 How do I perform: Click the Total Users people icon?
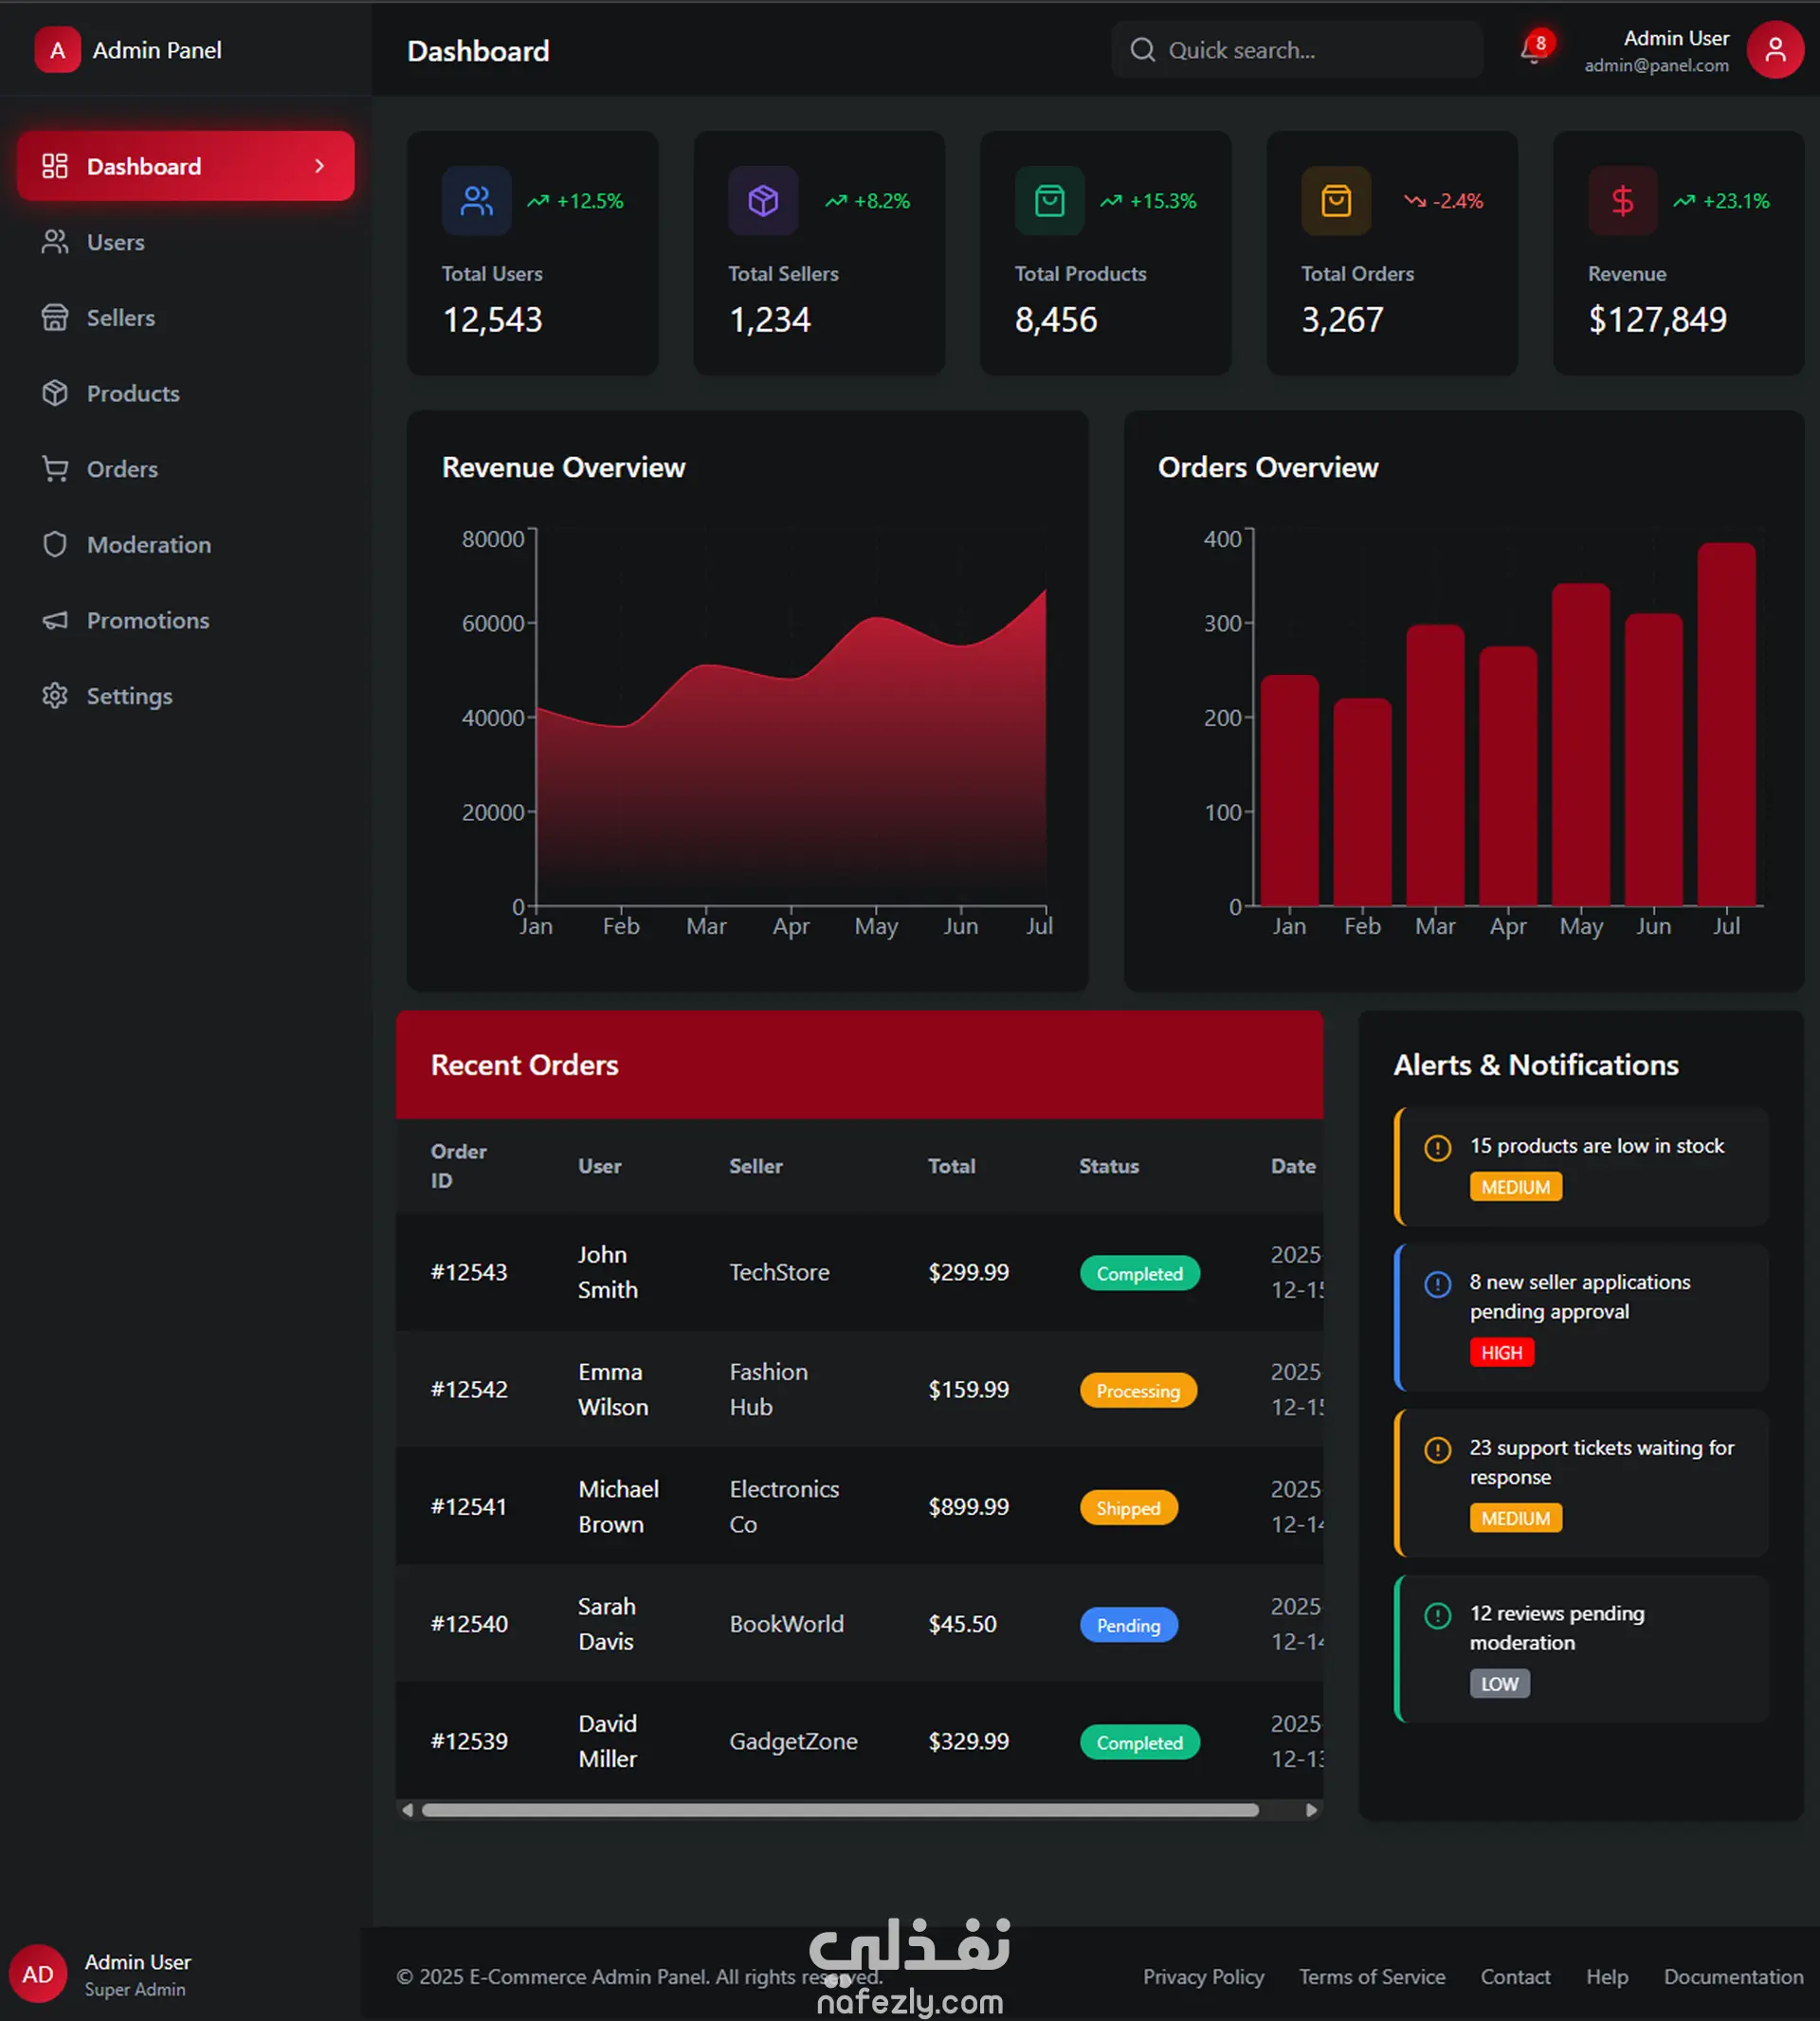pos(477,201)
